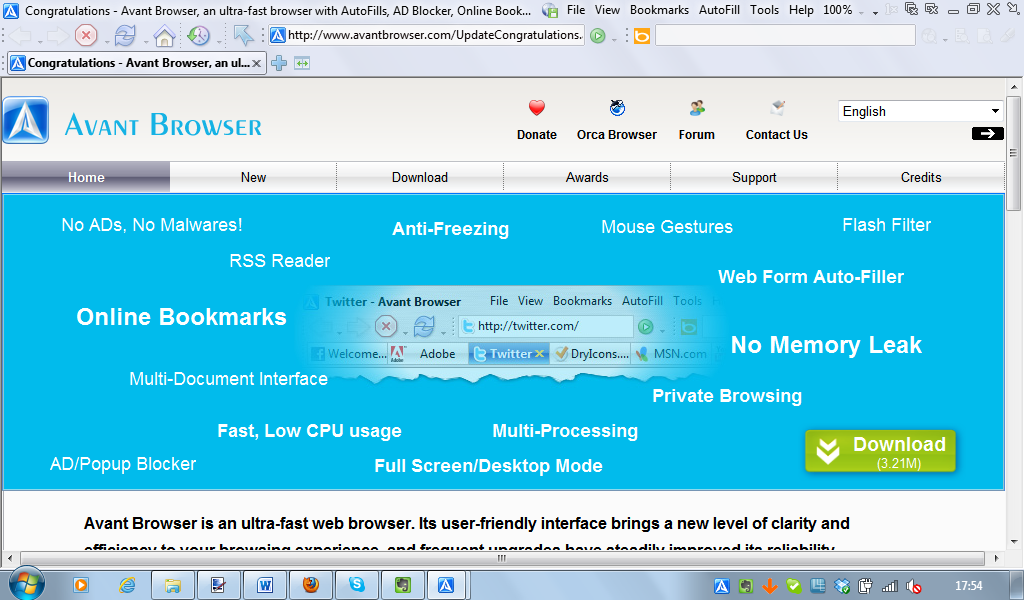Open the Forum link
The width and height of the screenshot is (1024, 600).
[696, 118]
